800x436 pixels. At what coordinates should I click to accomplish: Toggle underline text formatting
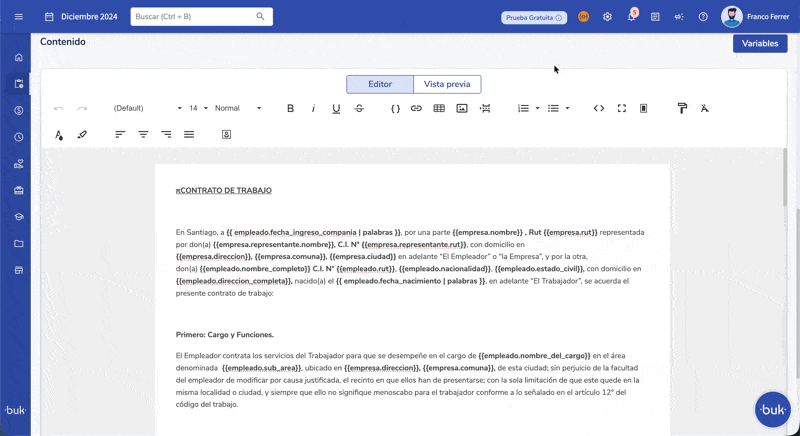click(336, 108)
